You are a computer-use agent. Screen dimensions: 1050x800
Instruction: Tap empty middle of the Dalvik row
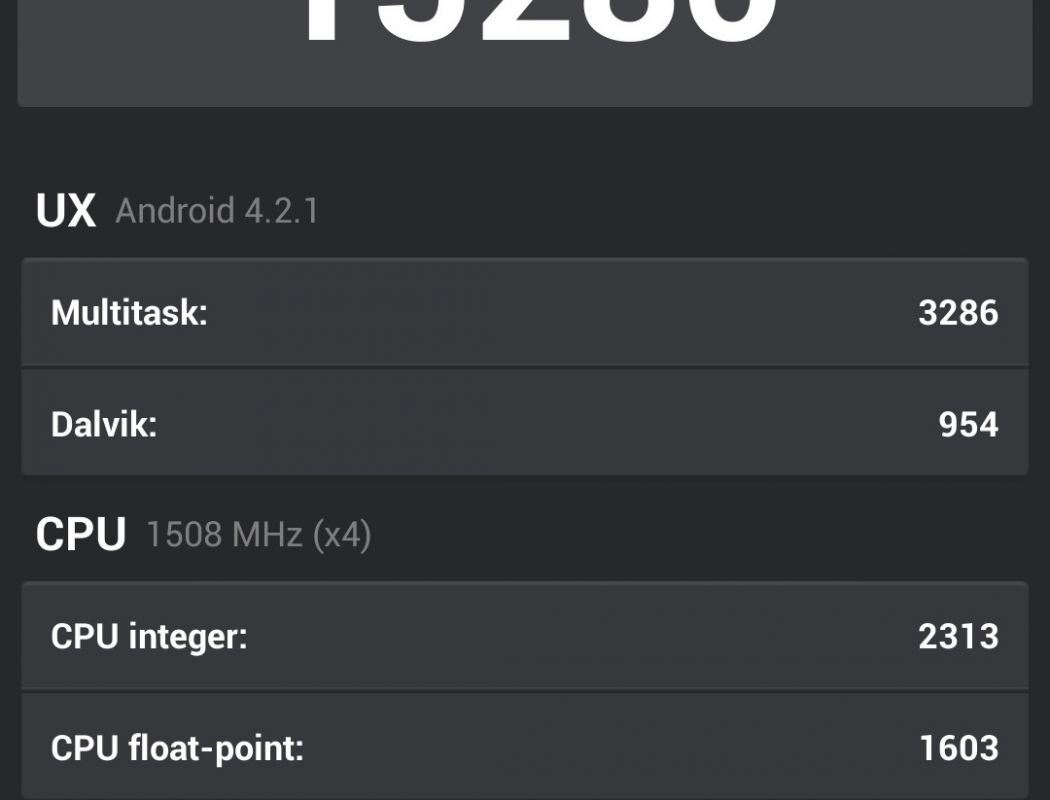point(540,425)
